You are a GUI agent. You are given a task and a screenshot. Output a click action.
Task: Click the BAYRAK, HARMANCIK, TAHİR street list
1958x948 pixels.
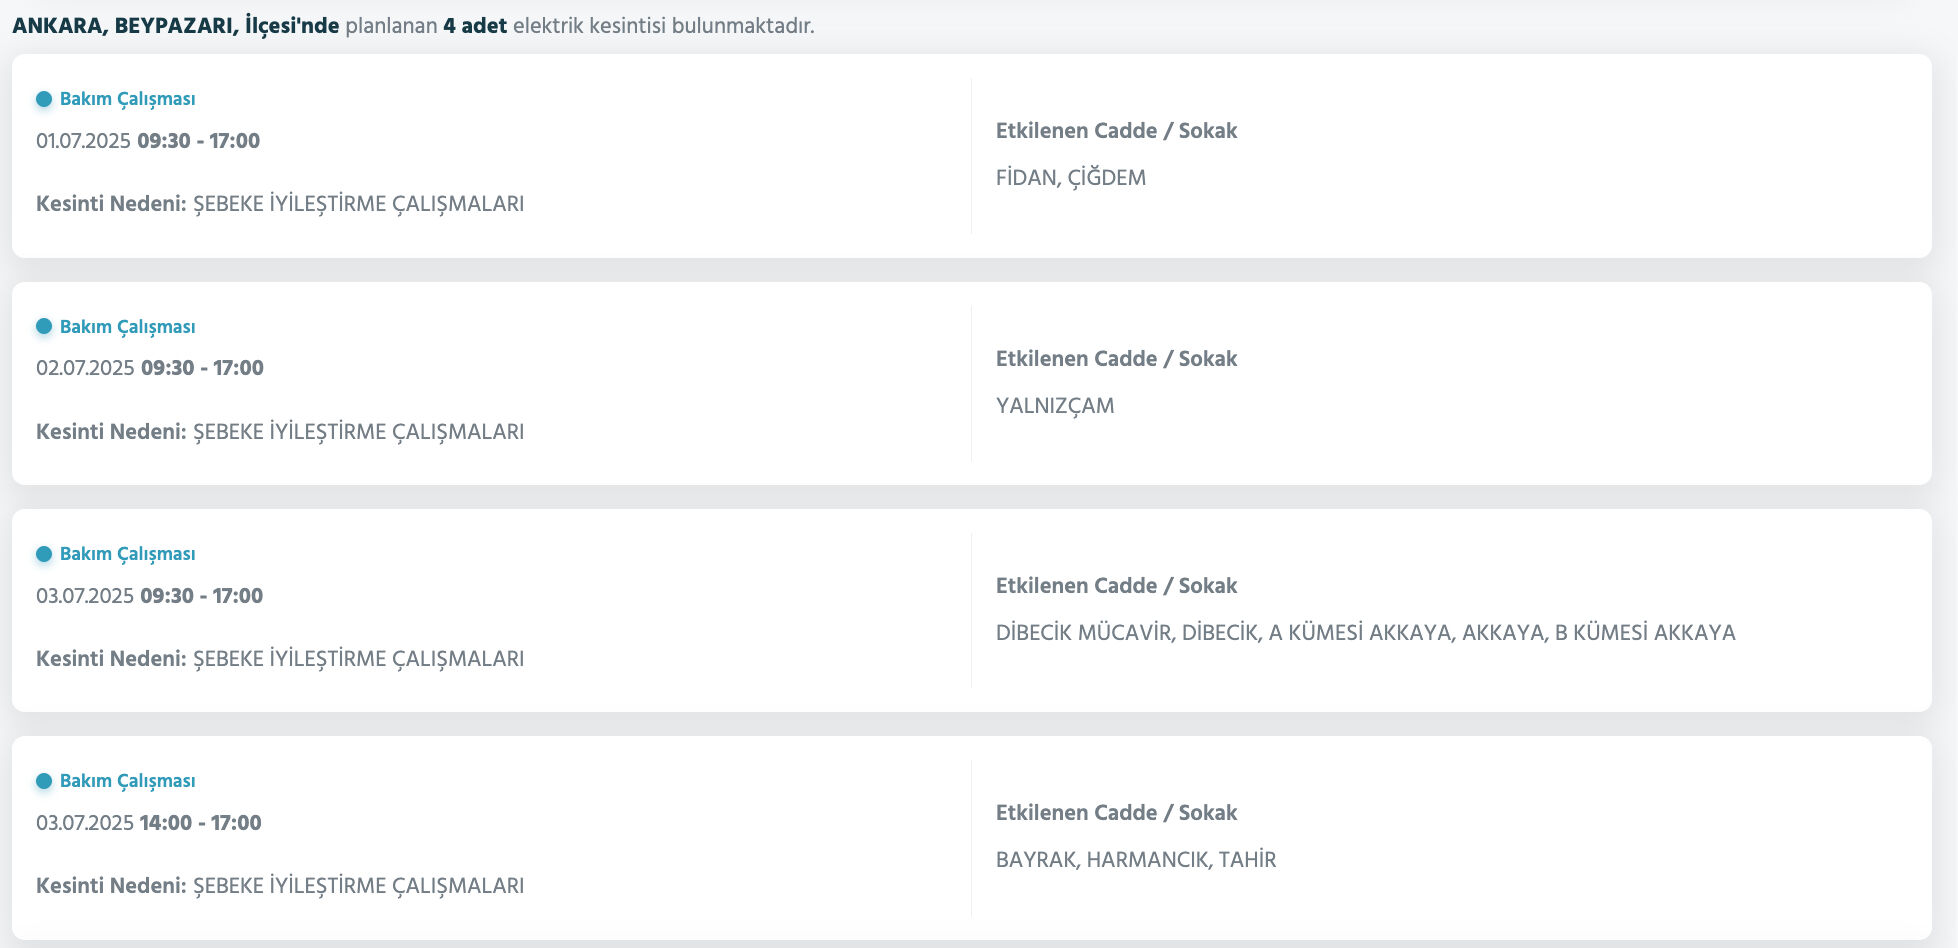(1136, 860)
